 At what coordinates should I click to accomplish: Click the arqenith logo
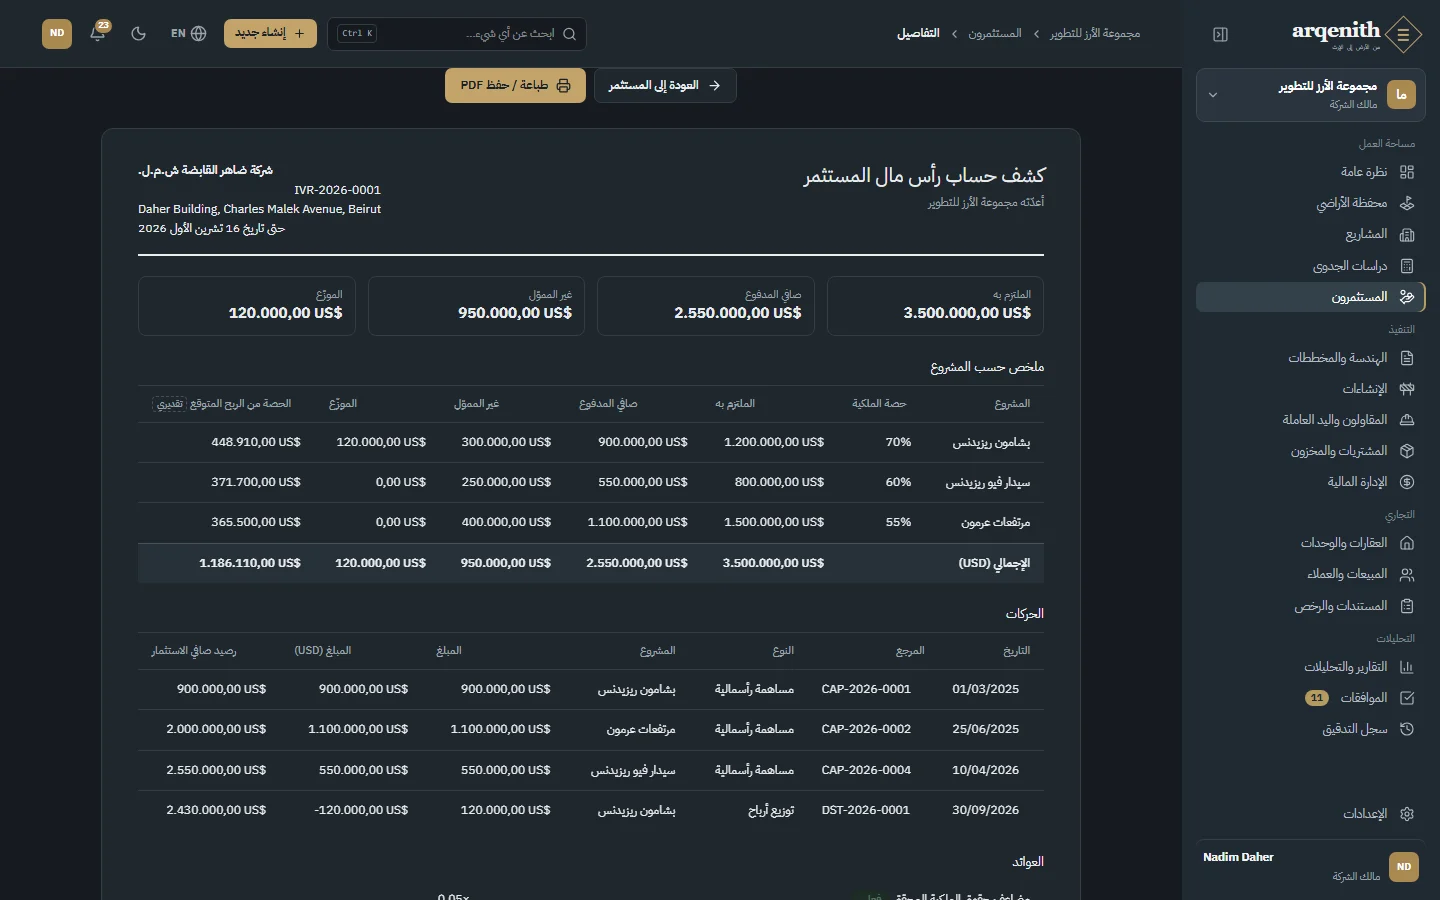coord(1356,34)
